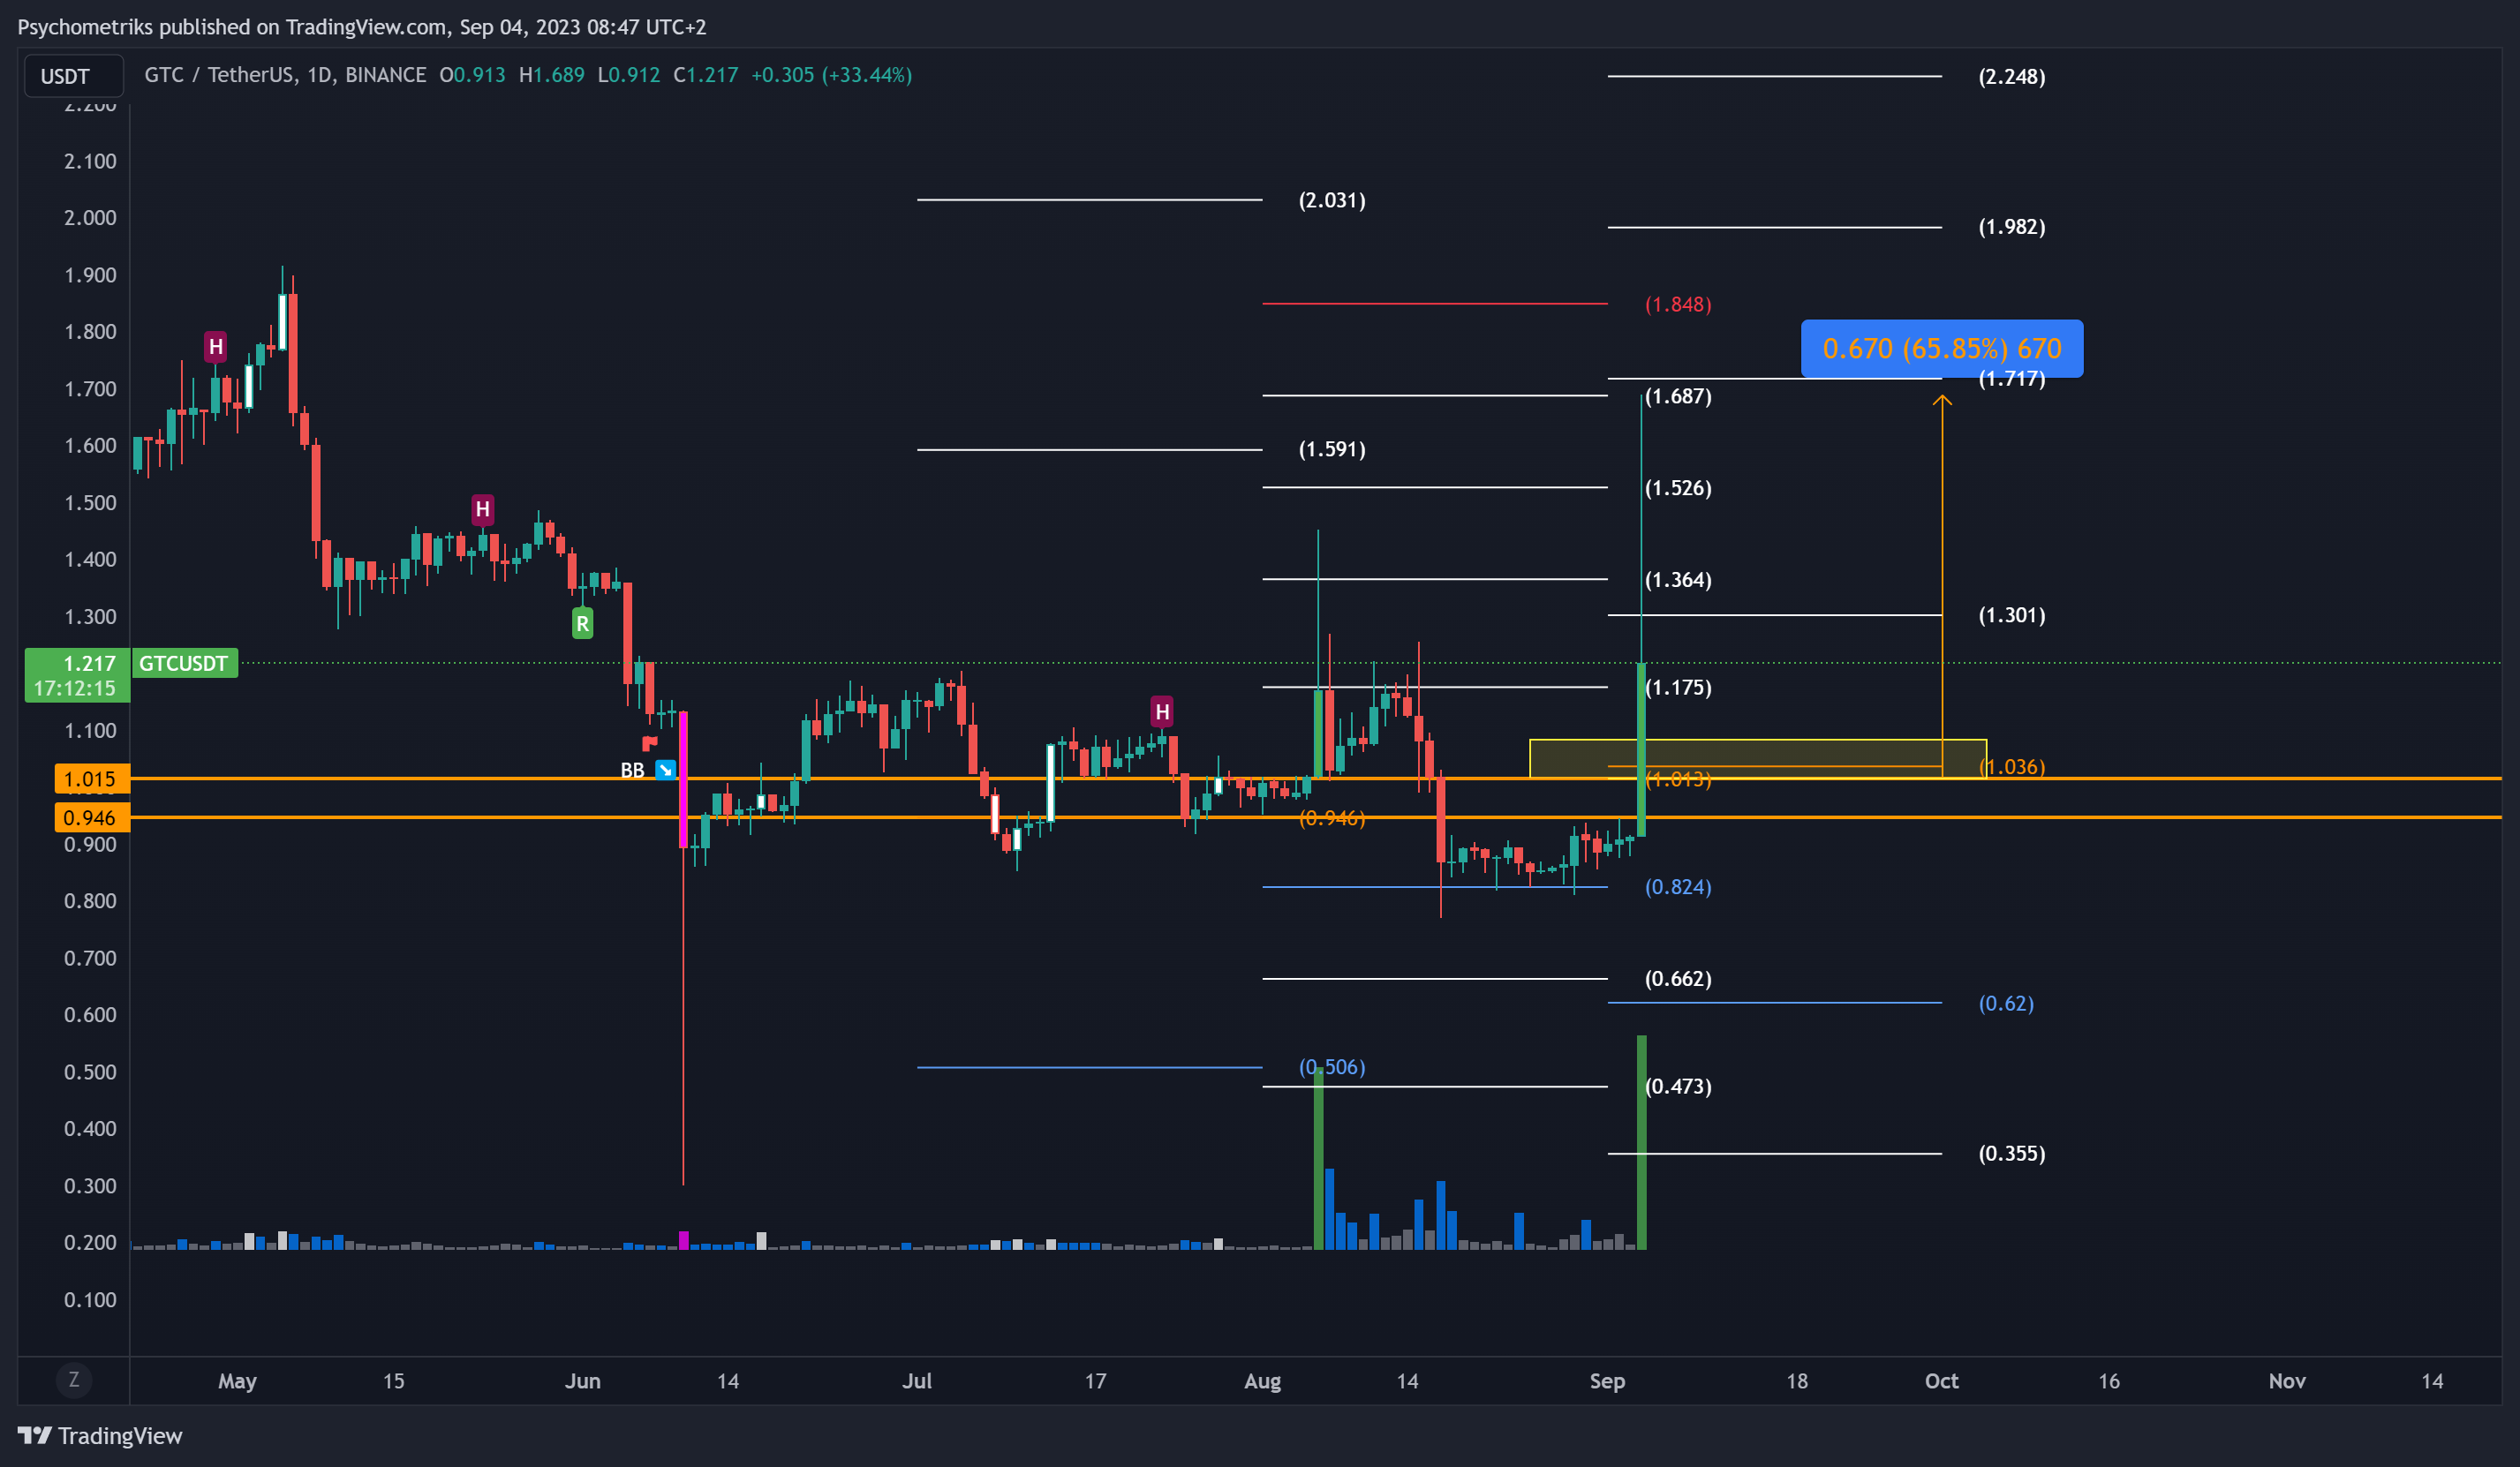Open the TradingView logo link
The height and width of the screenshot is (1467, 2520).
(x=100, y=1436)
